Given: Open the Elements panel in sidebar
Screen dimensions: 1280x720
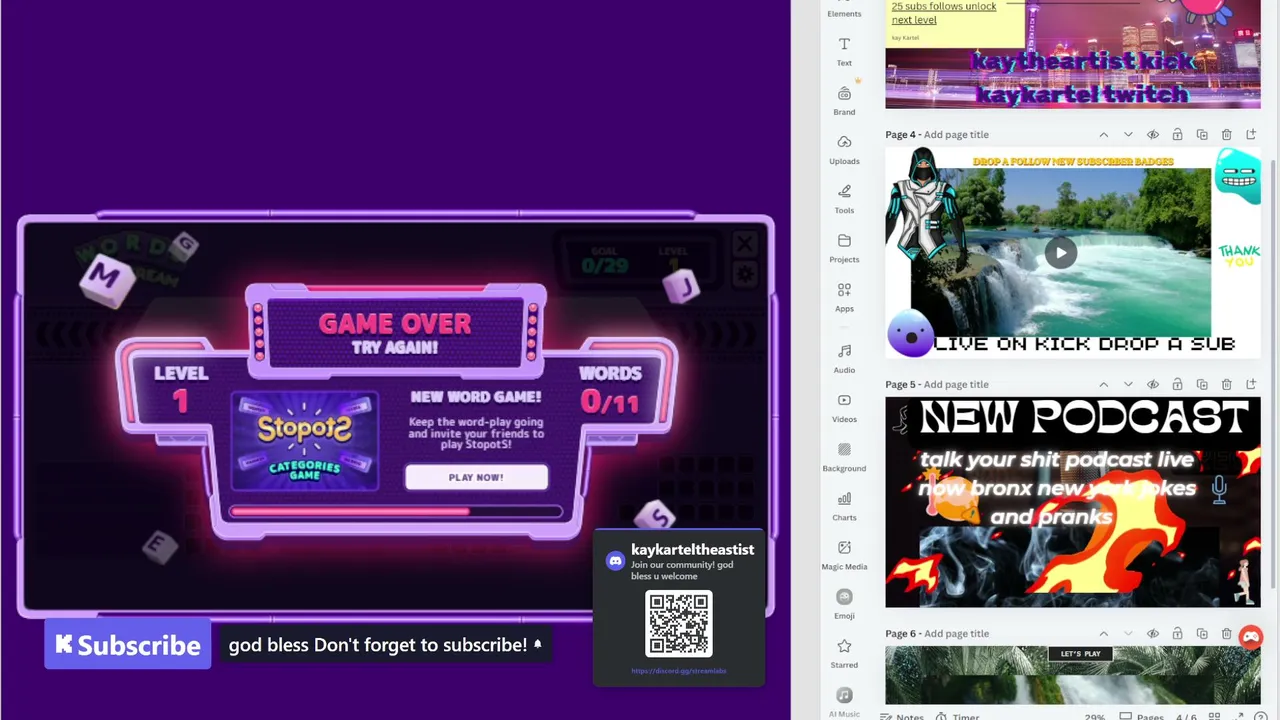Looking at the screenshot, I should 844,10.
